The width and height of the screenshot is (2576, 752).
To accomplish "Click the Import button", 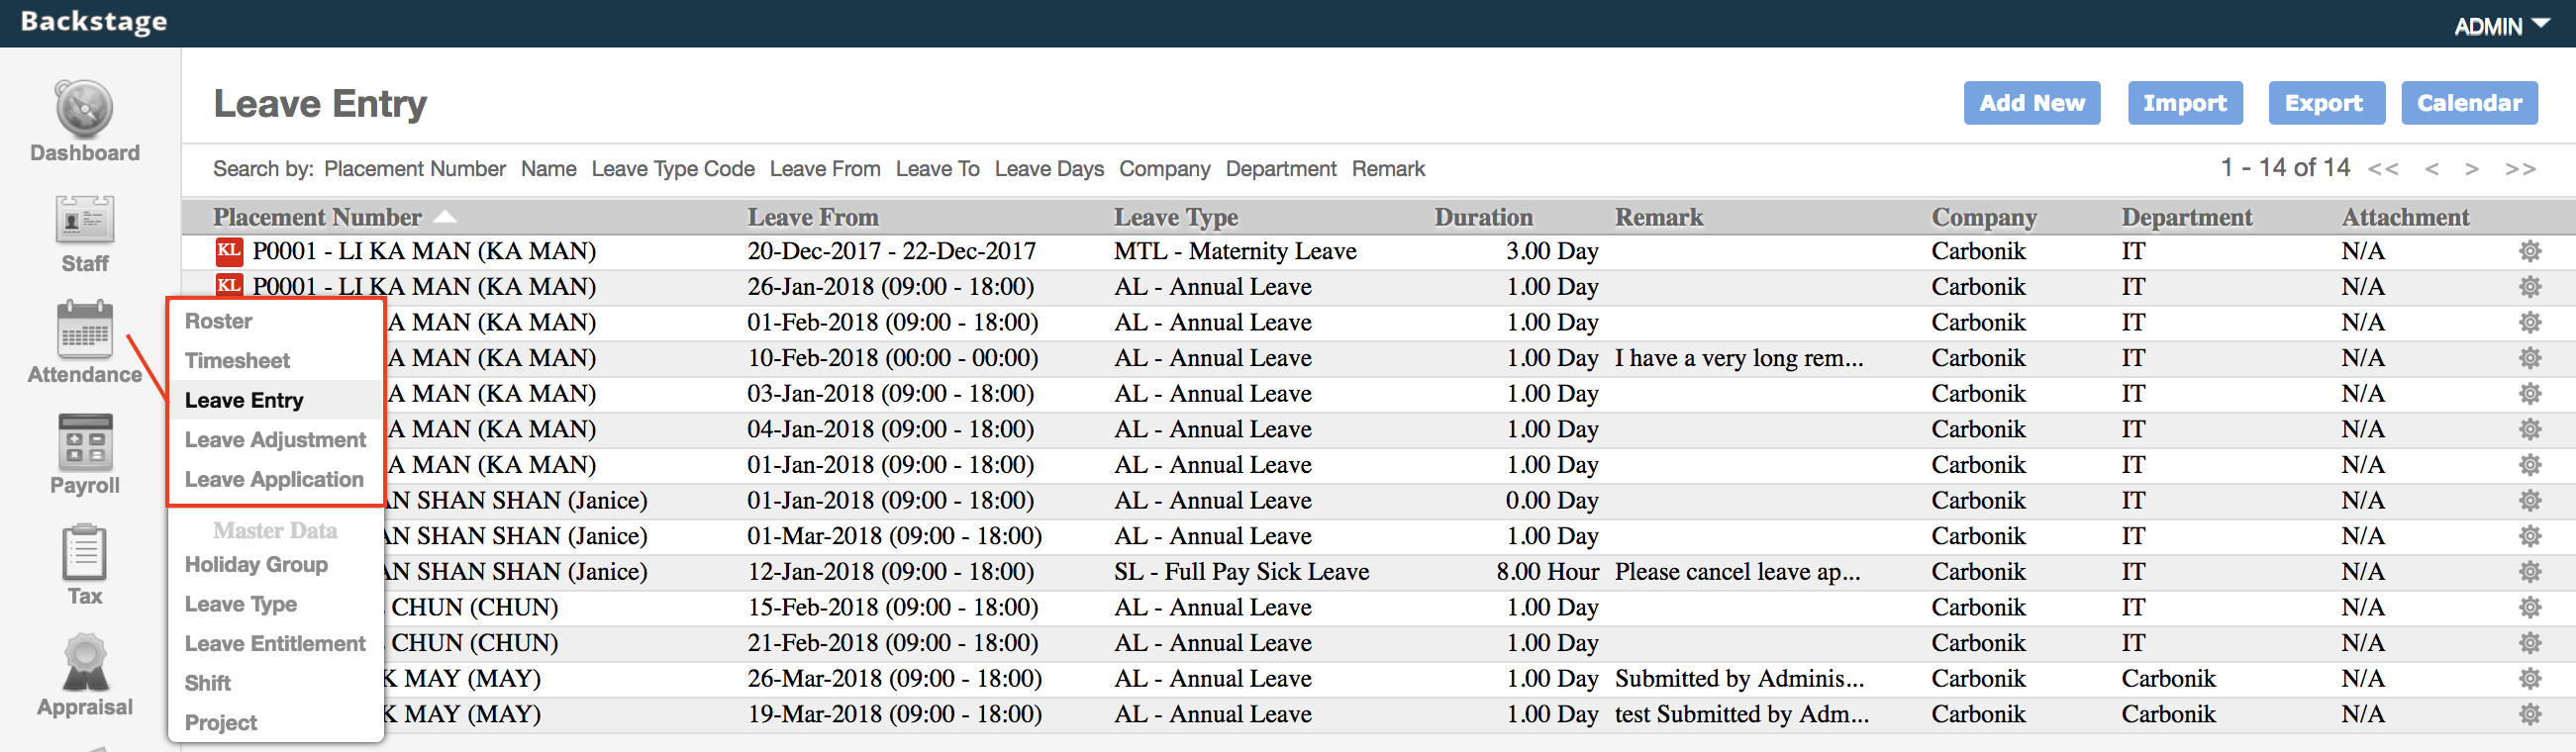I will point(2184,103).
